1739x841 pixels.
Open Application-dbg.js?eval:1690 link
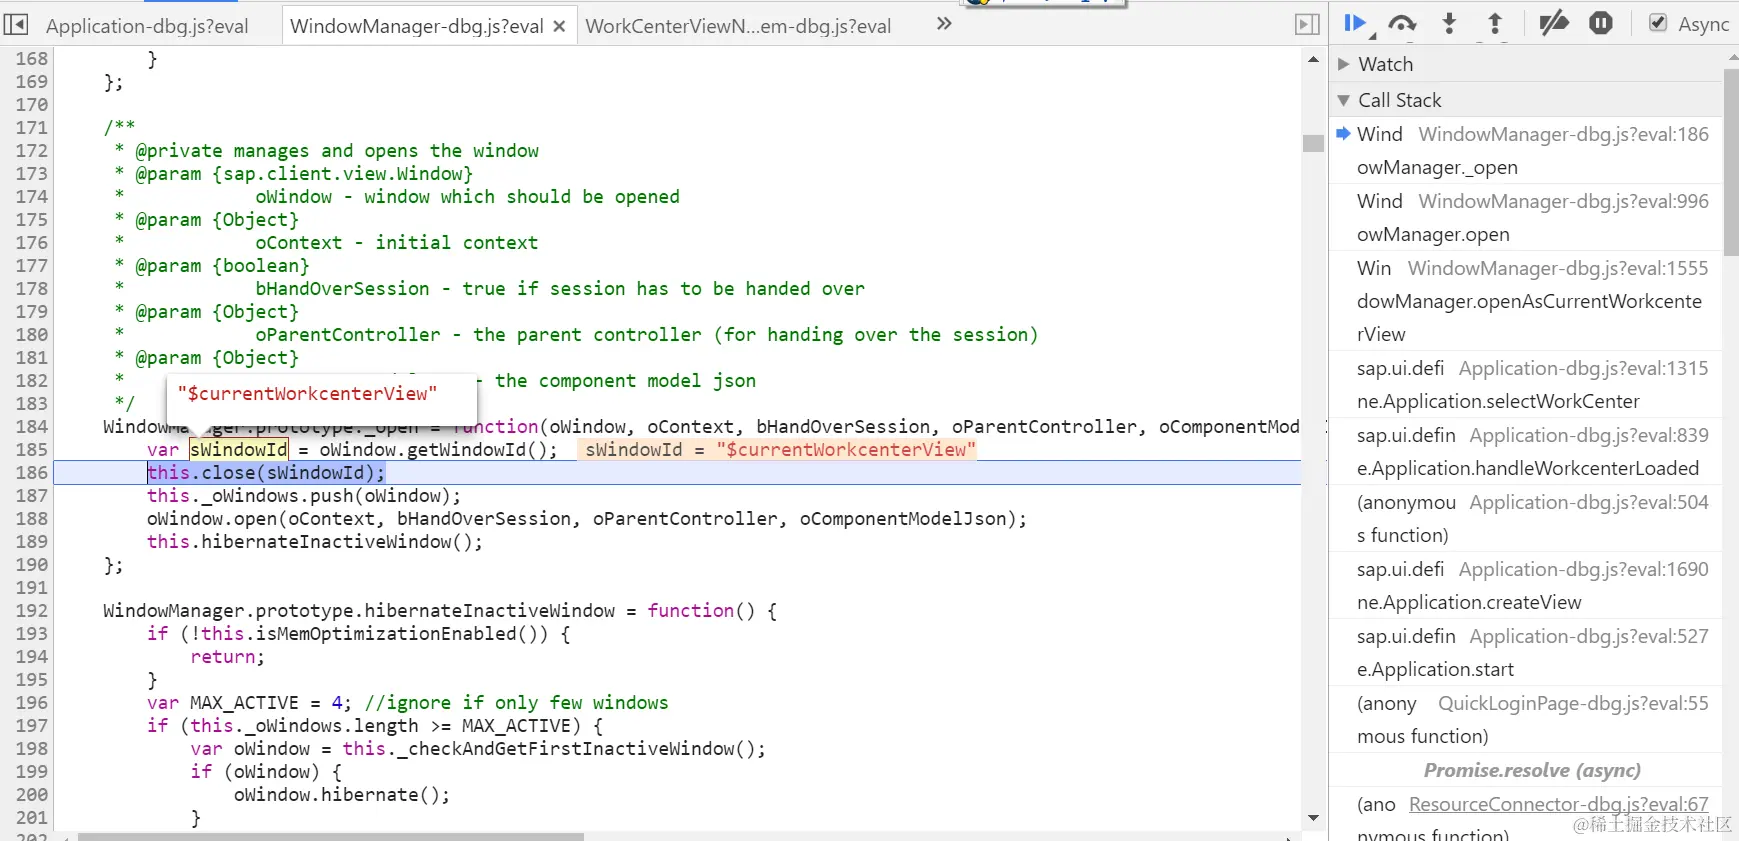(1583, 569)
